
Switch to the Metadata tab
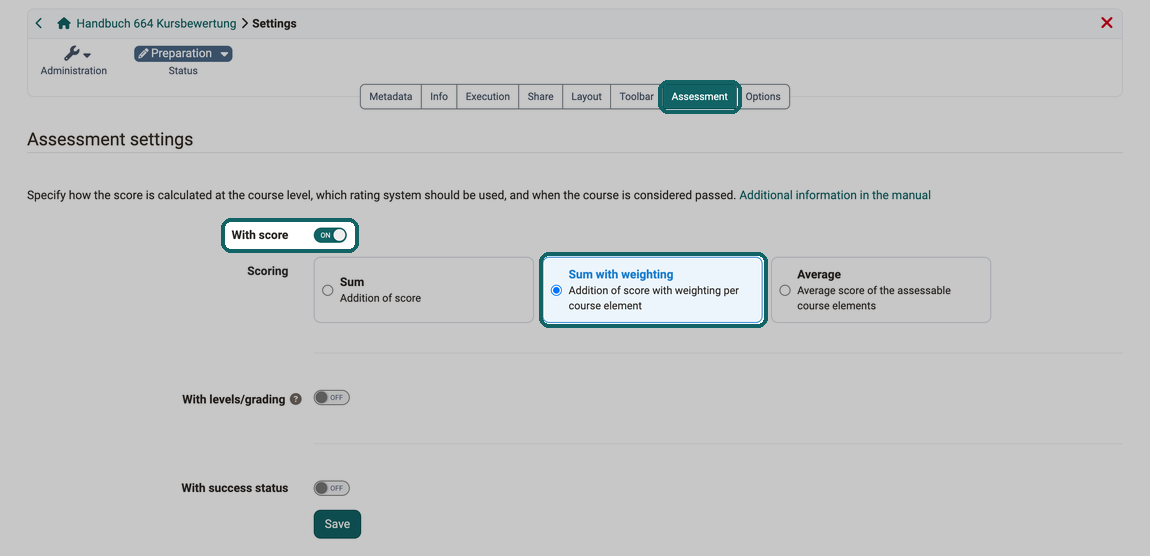pyautogui.click(x=391, y=97)
